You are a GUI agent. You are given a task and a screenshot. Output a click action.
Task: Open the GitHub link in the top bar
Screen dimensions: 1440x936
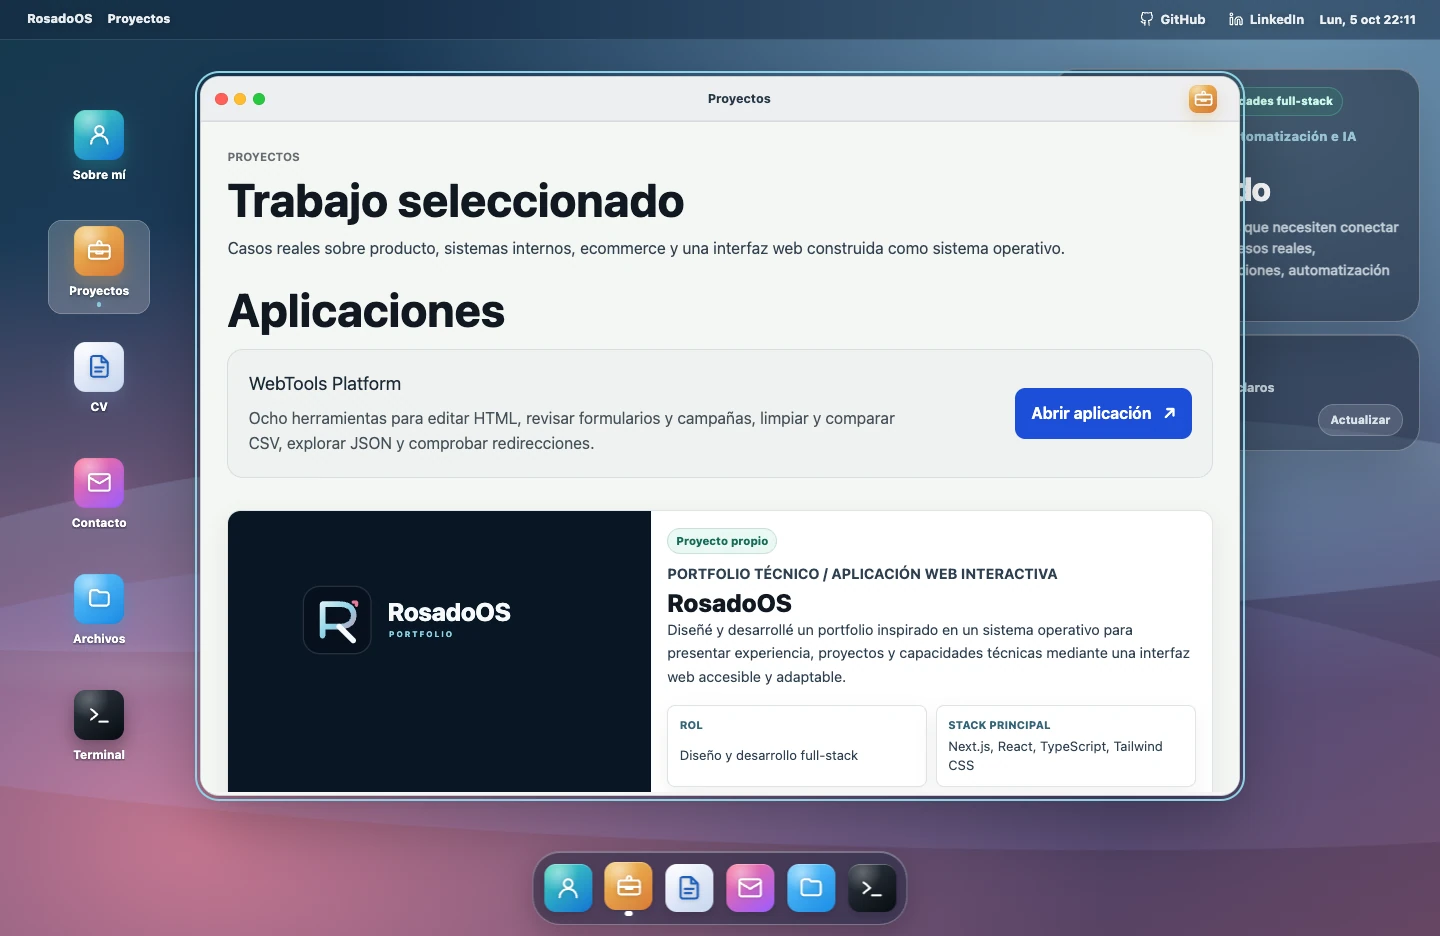(1173, 19)
